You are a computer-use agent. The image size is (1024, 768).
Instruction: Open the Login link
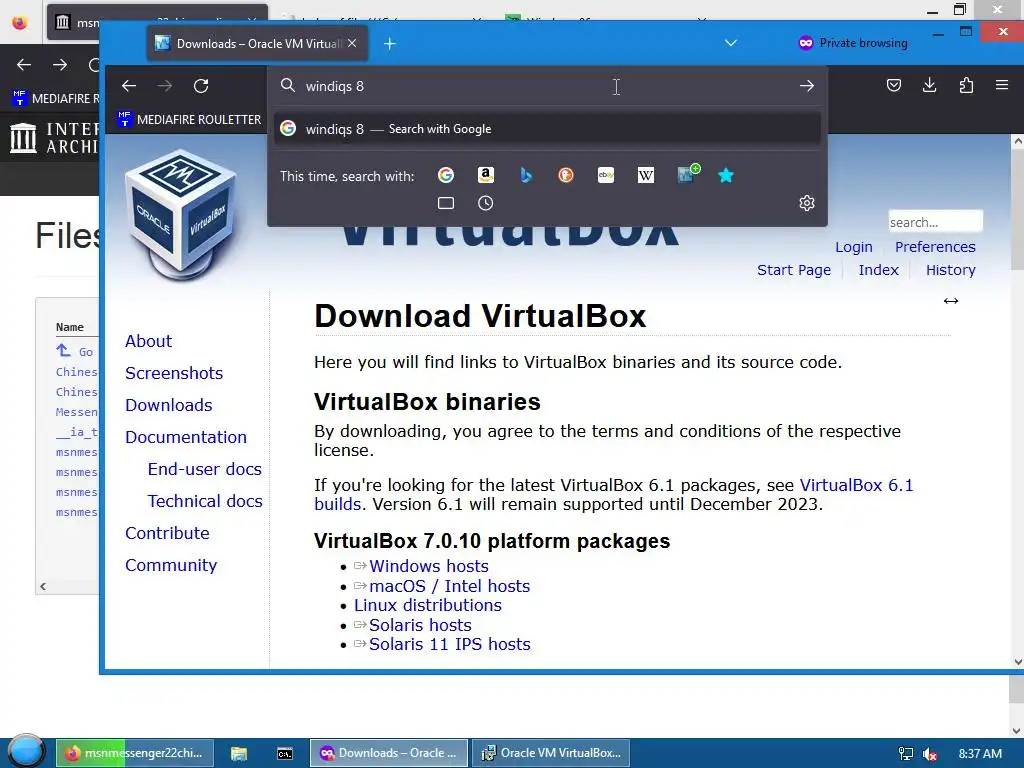click(854, 247)
